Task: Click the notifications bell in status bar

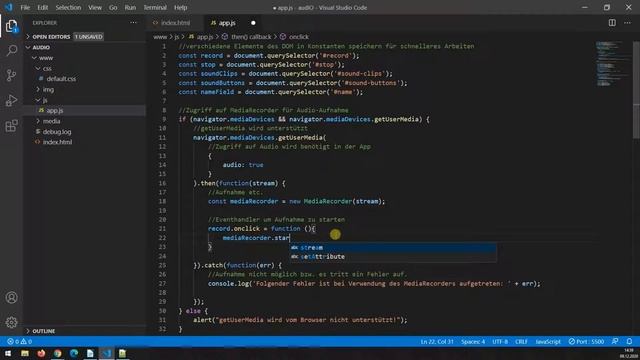Action: coord(629,342)
